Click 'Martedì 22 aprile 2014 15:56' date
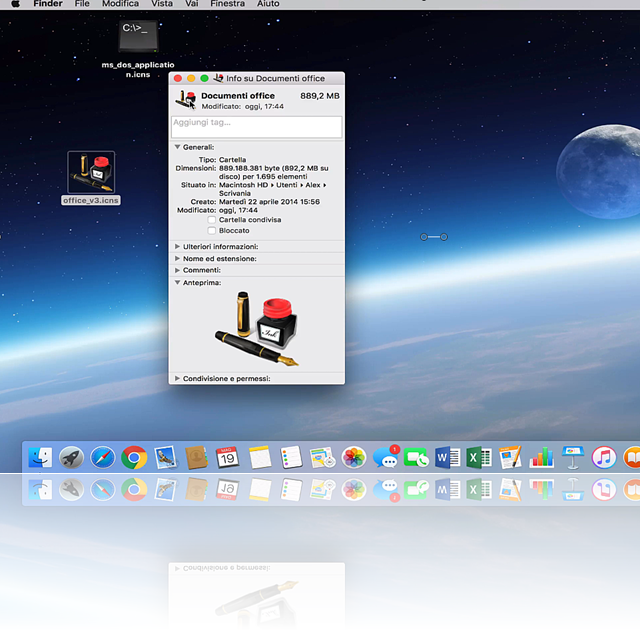Image resolution: width=640 pixels, height=630 pixels. pyautogui.click(x=269, y=202)
